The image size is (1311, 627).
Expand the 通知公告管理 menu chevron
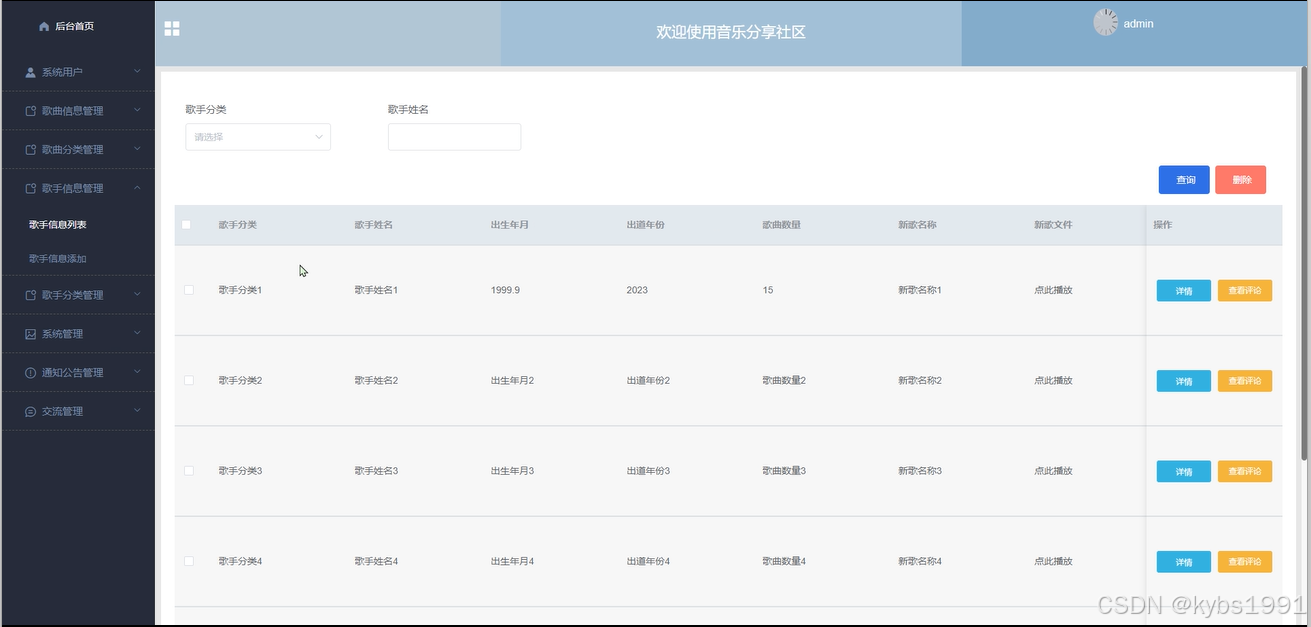pyautogui.click(x=137, y=373)
